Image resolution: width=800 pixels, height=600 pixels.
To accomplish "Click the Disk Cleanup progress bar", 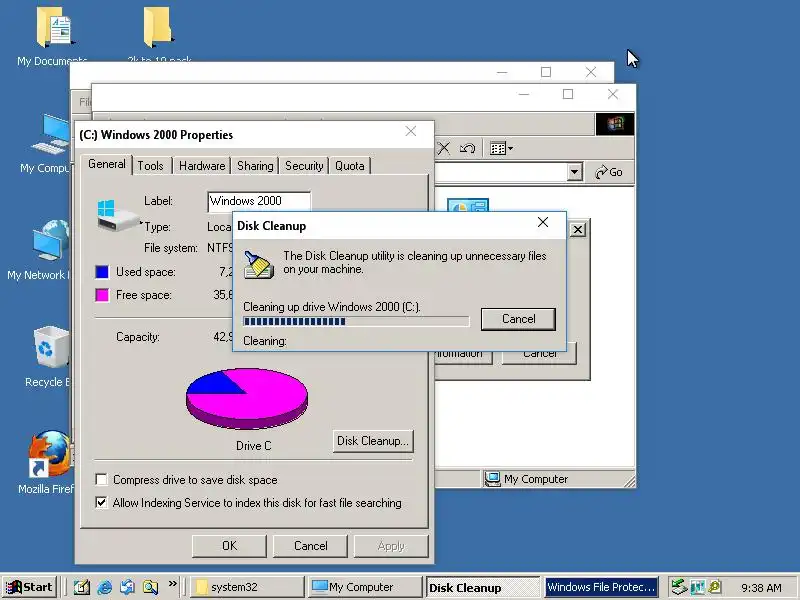I will (x=356, y=321).
